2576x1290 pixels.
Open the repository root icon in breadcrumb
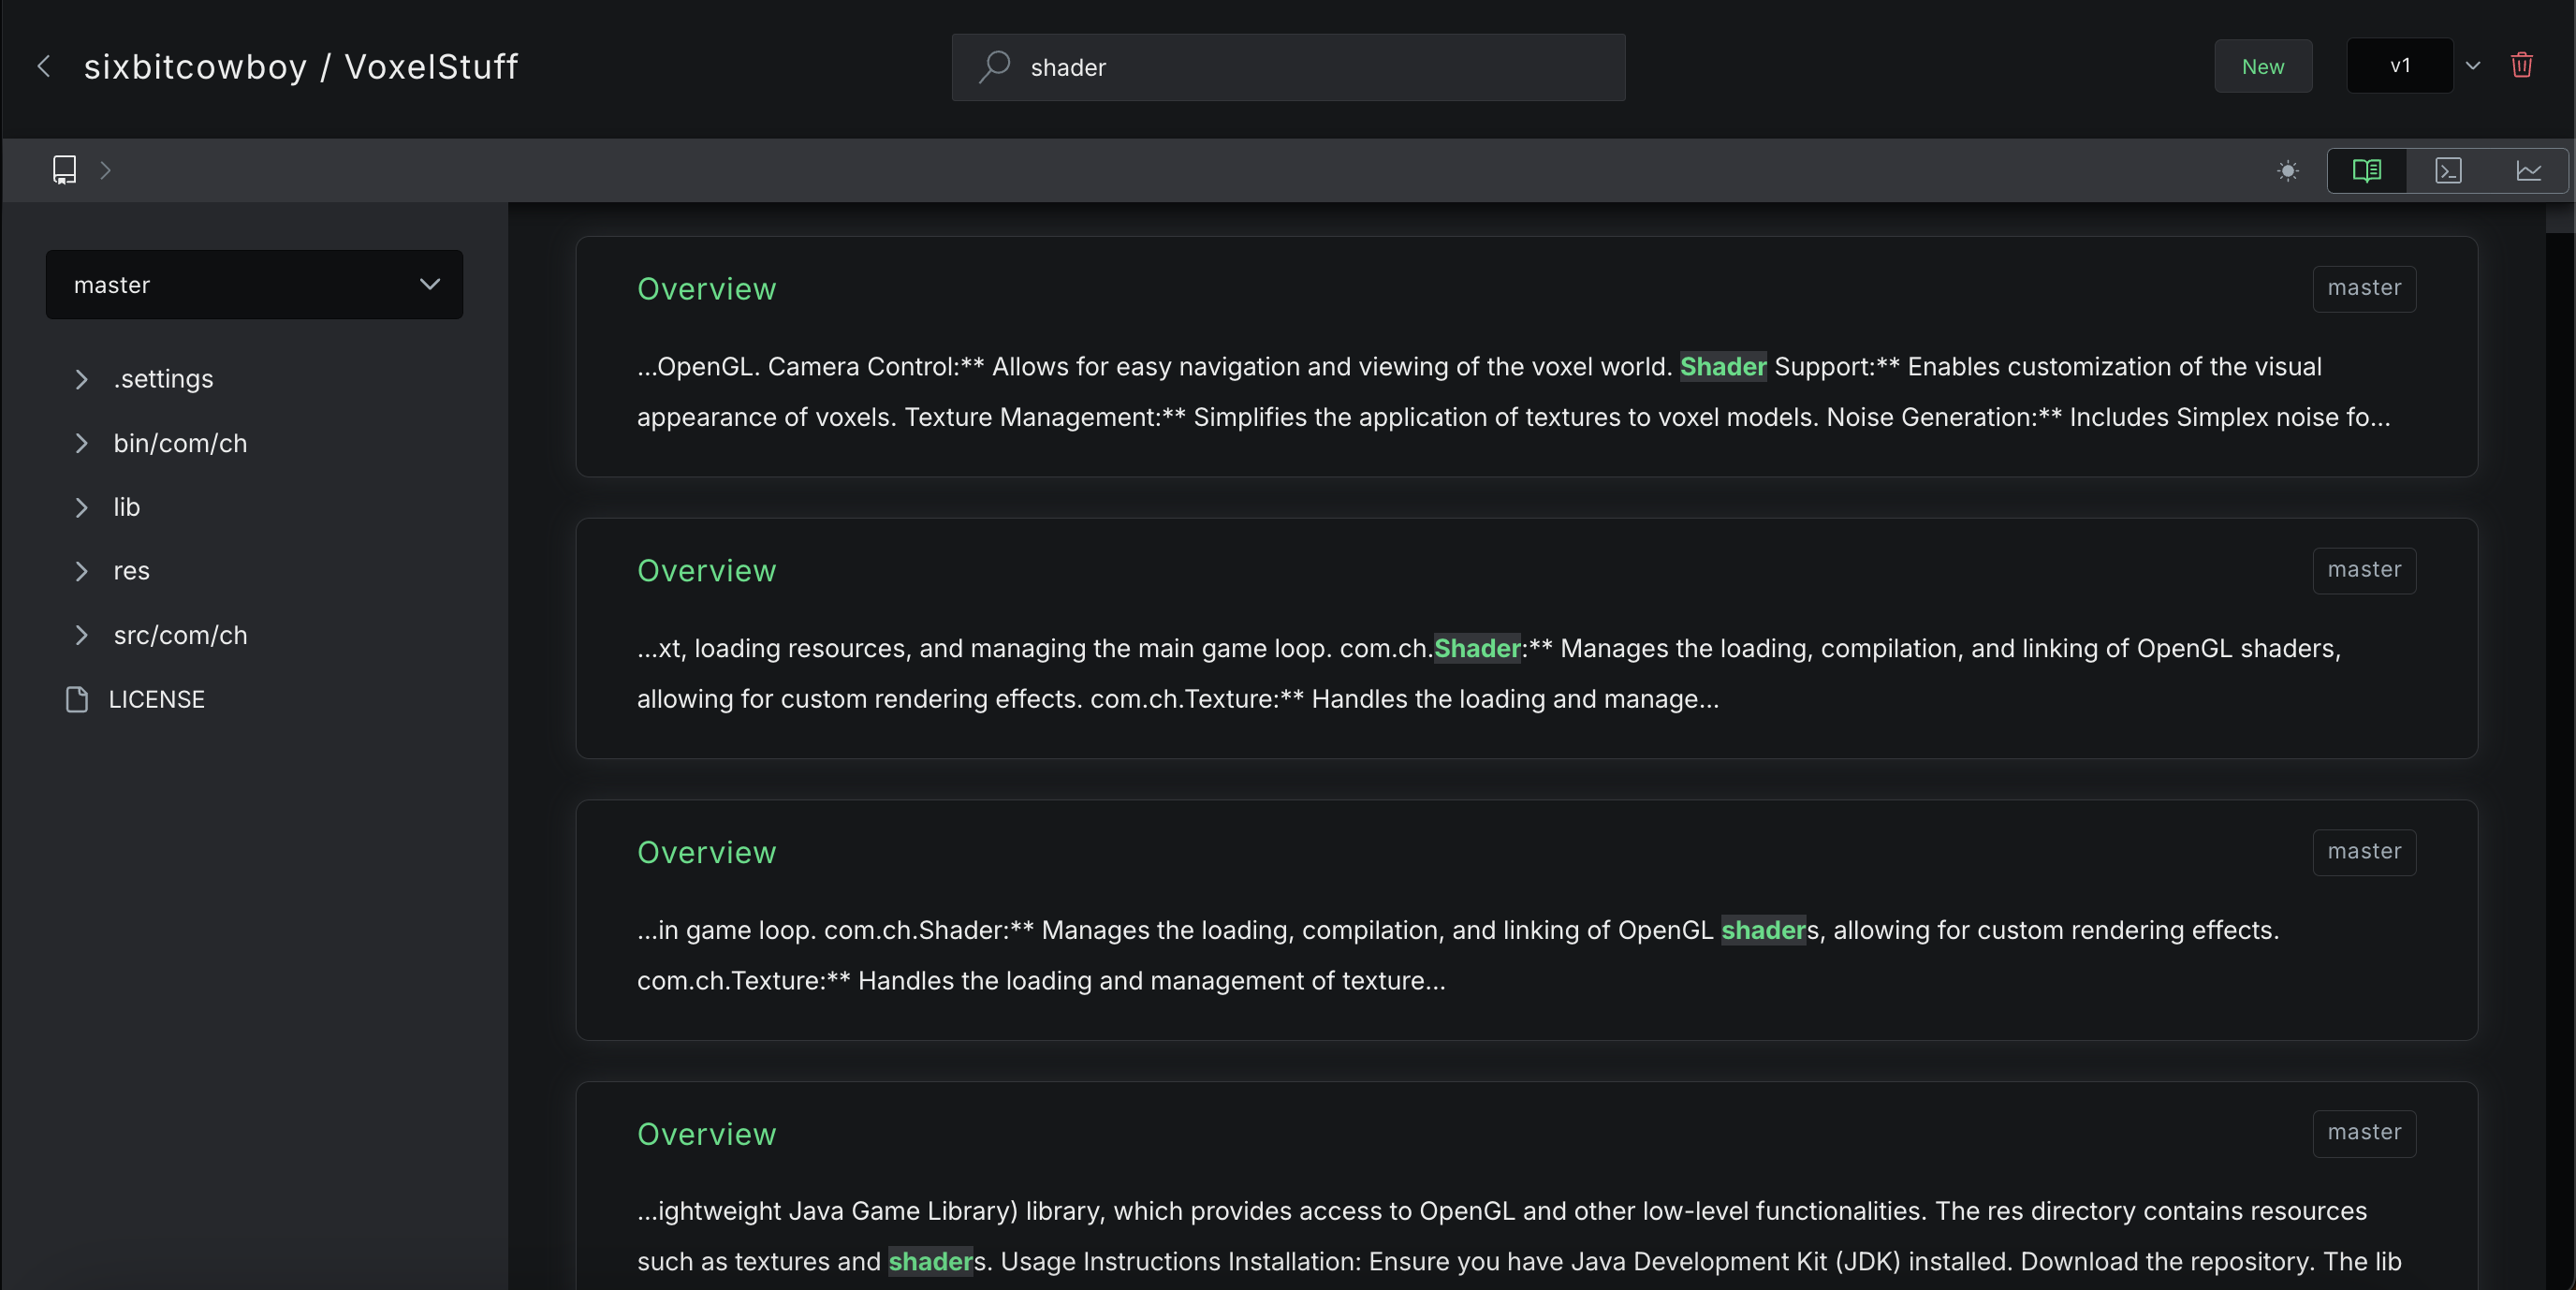pyautogui.click(x=64, y=170)
